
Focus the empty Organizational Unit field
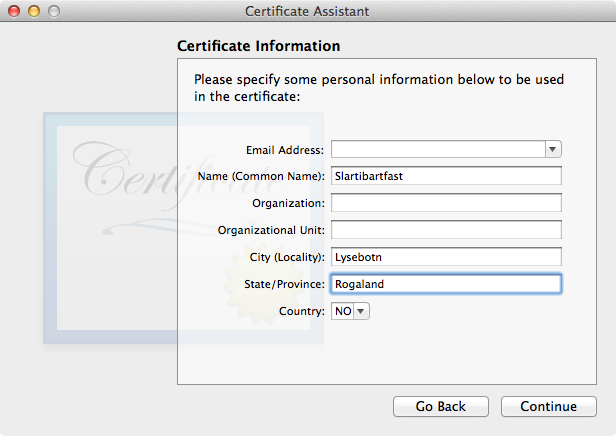click(446, 230)
